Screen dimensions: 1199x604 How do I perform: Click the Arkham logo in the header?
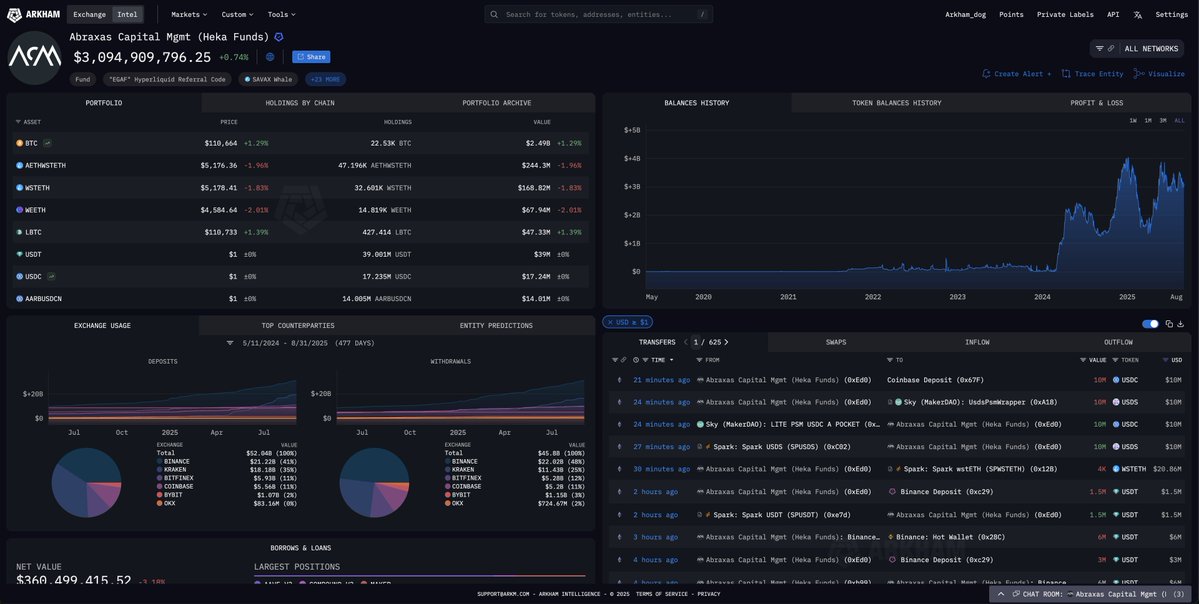point(34,15)
